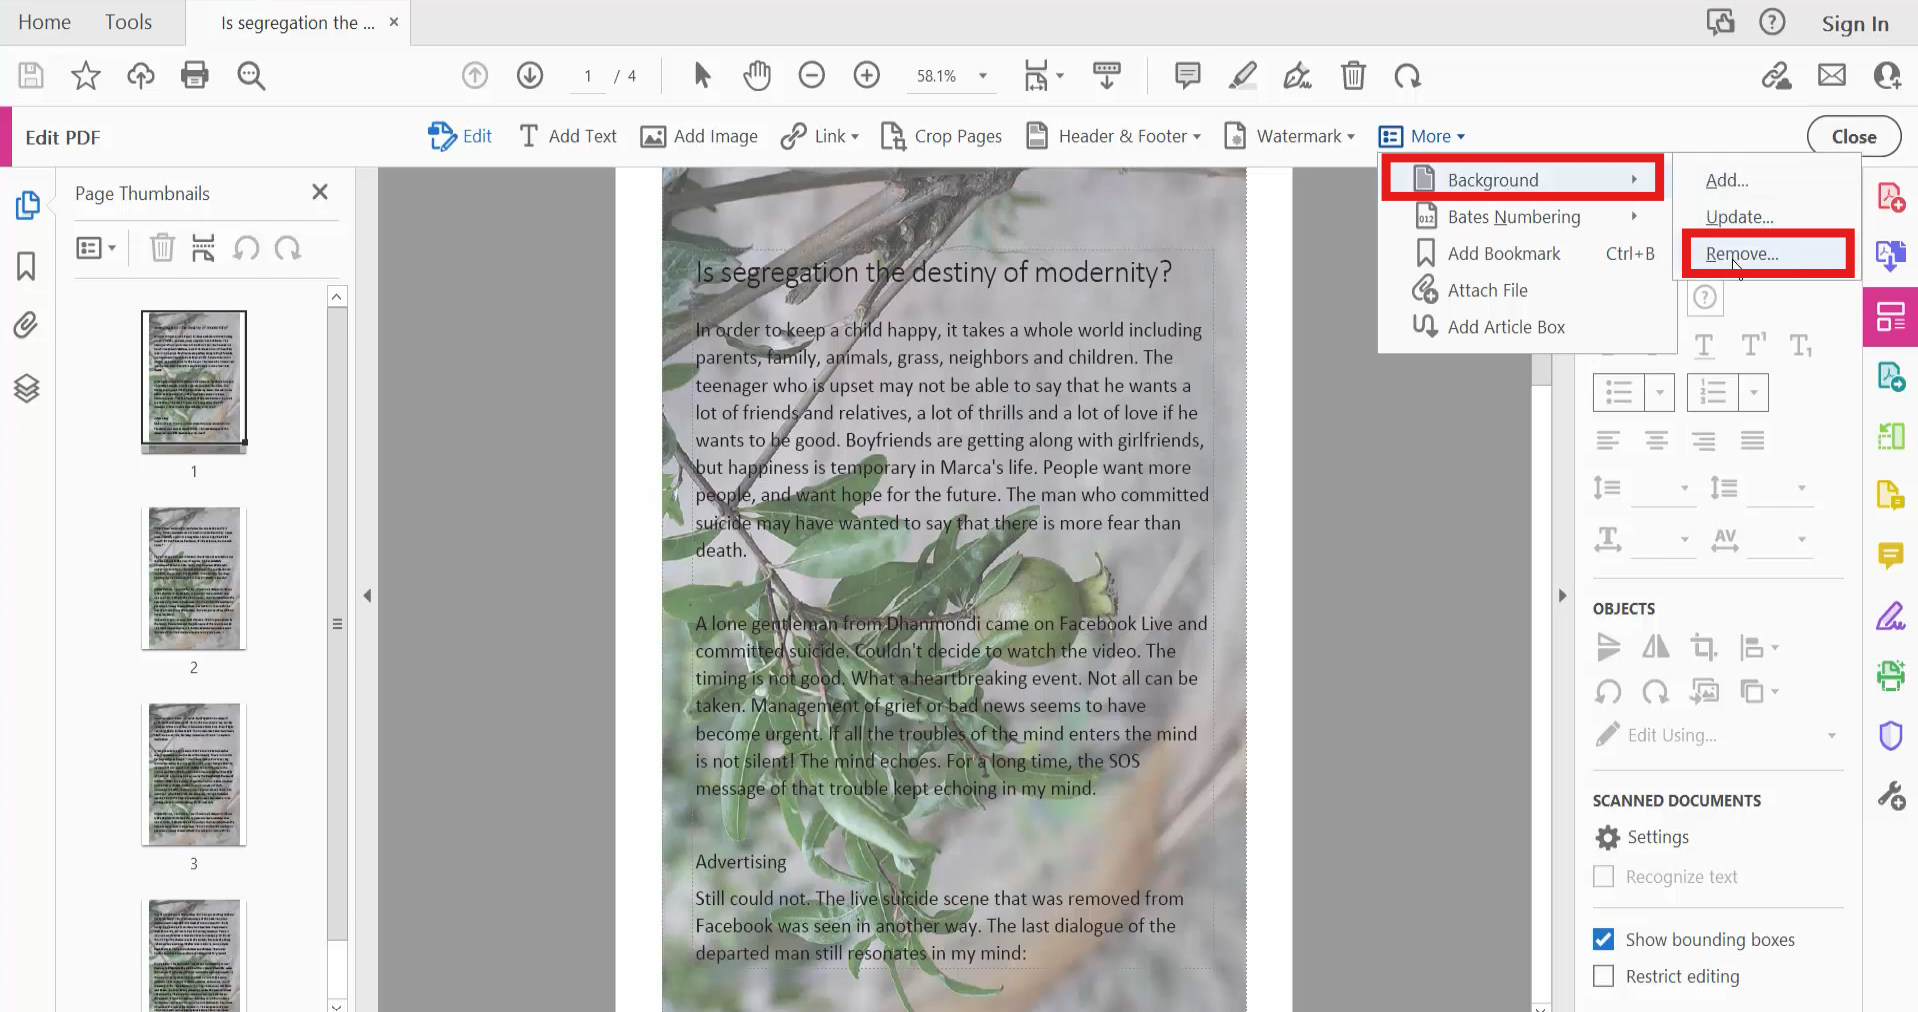1918x1012 pixels.
Task: Open the Create PDF icon in right panel
Action: point(1891,196)
